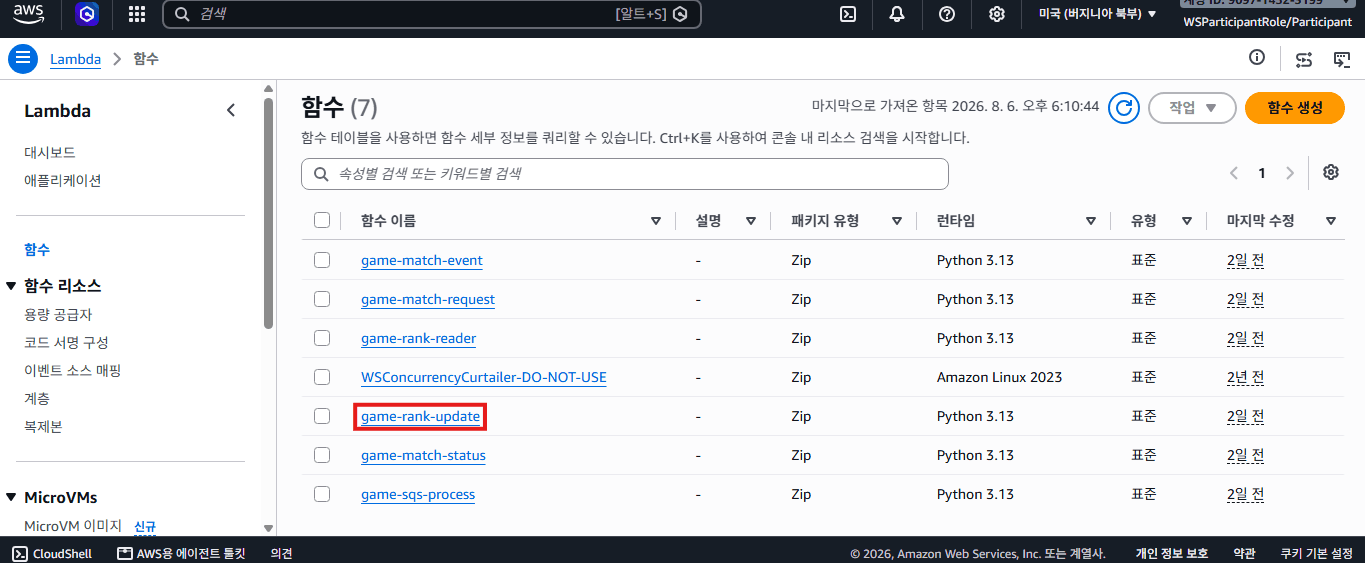Viewport: 1365px width, 563px height.
Task: Open 개인 정보 보호 footer link
Action: pyautogui.click(x=1171, y=553)
